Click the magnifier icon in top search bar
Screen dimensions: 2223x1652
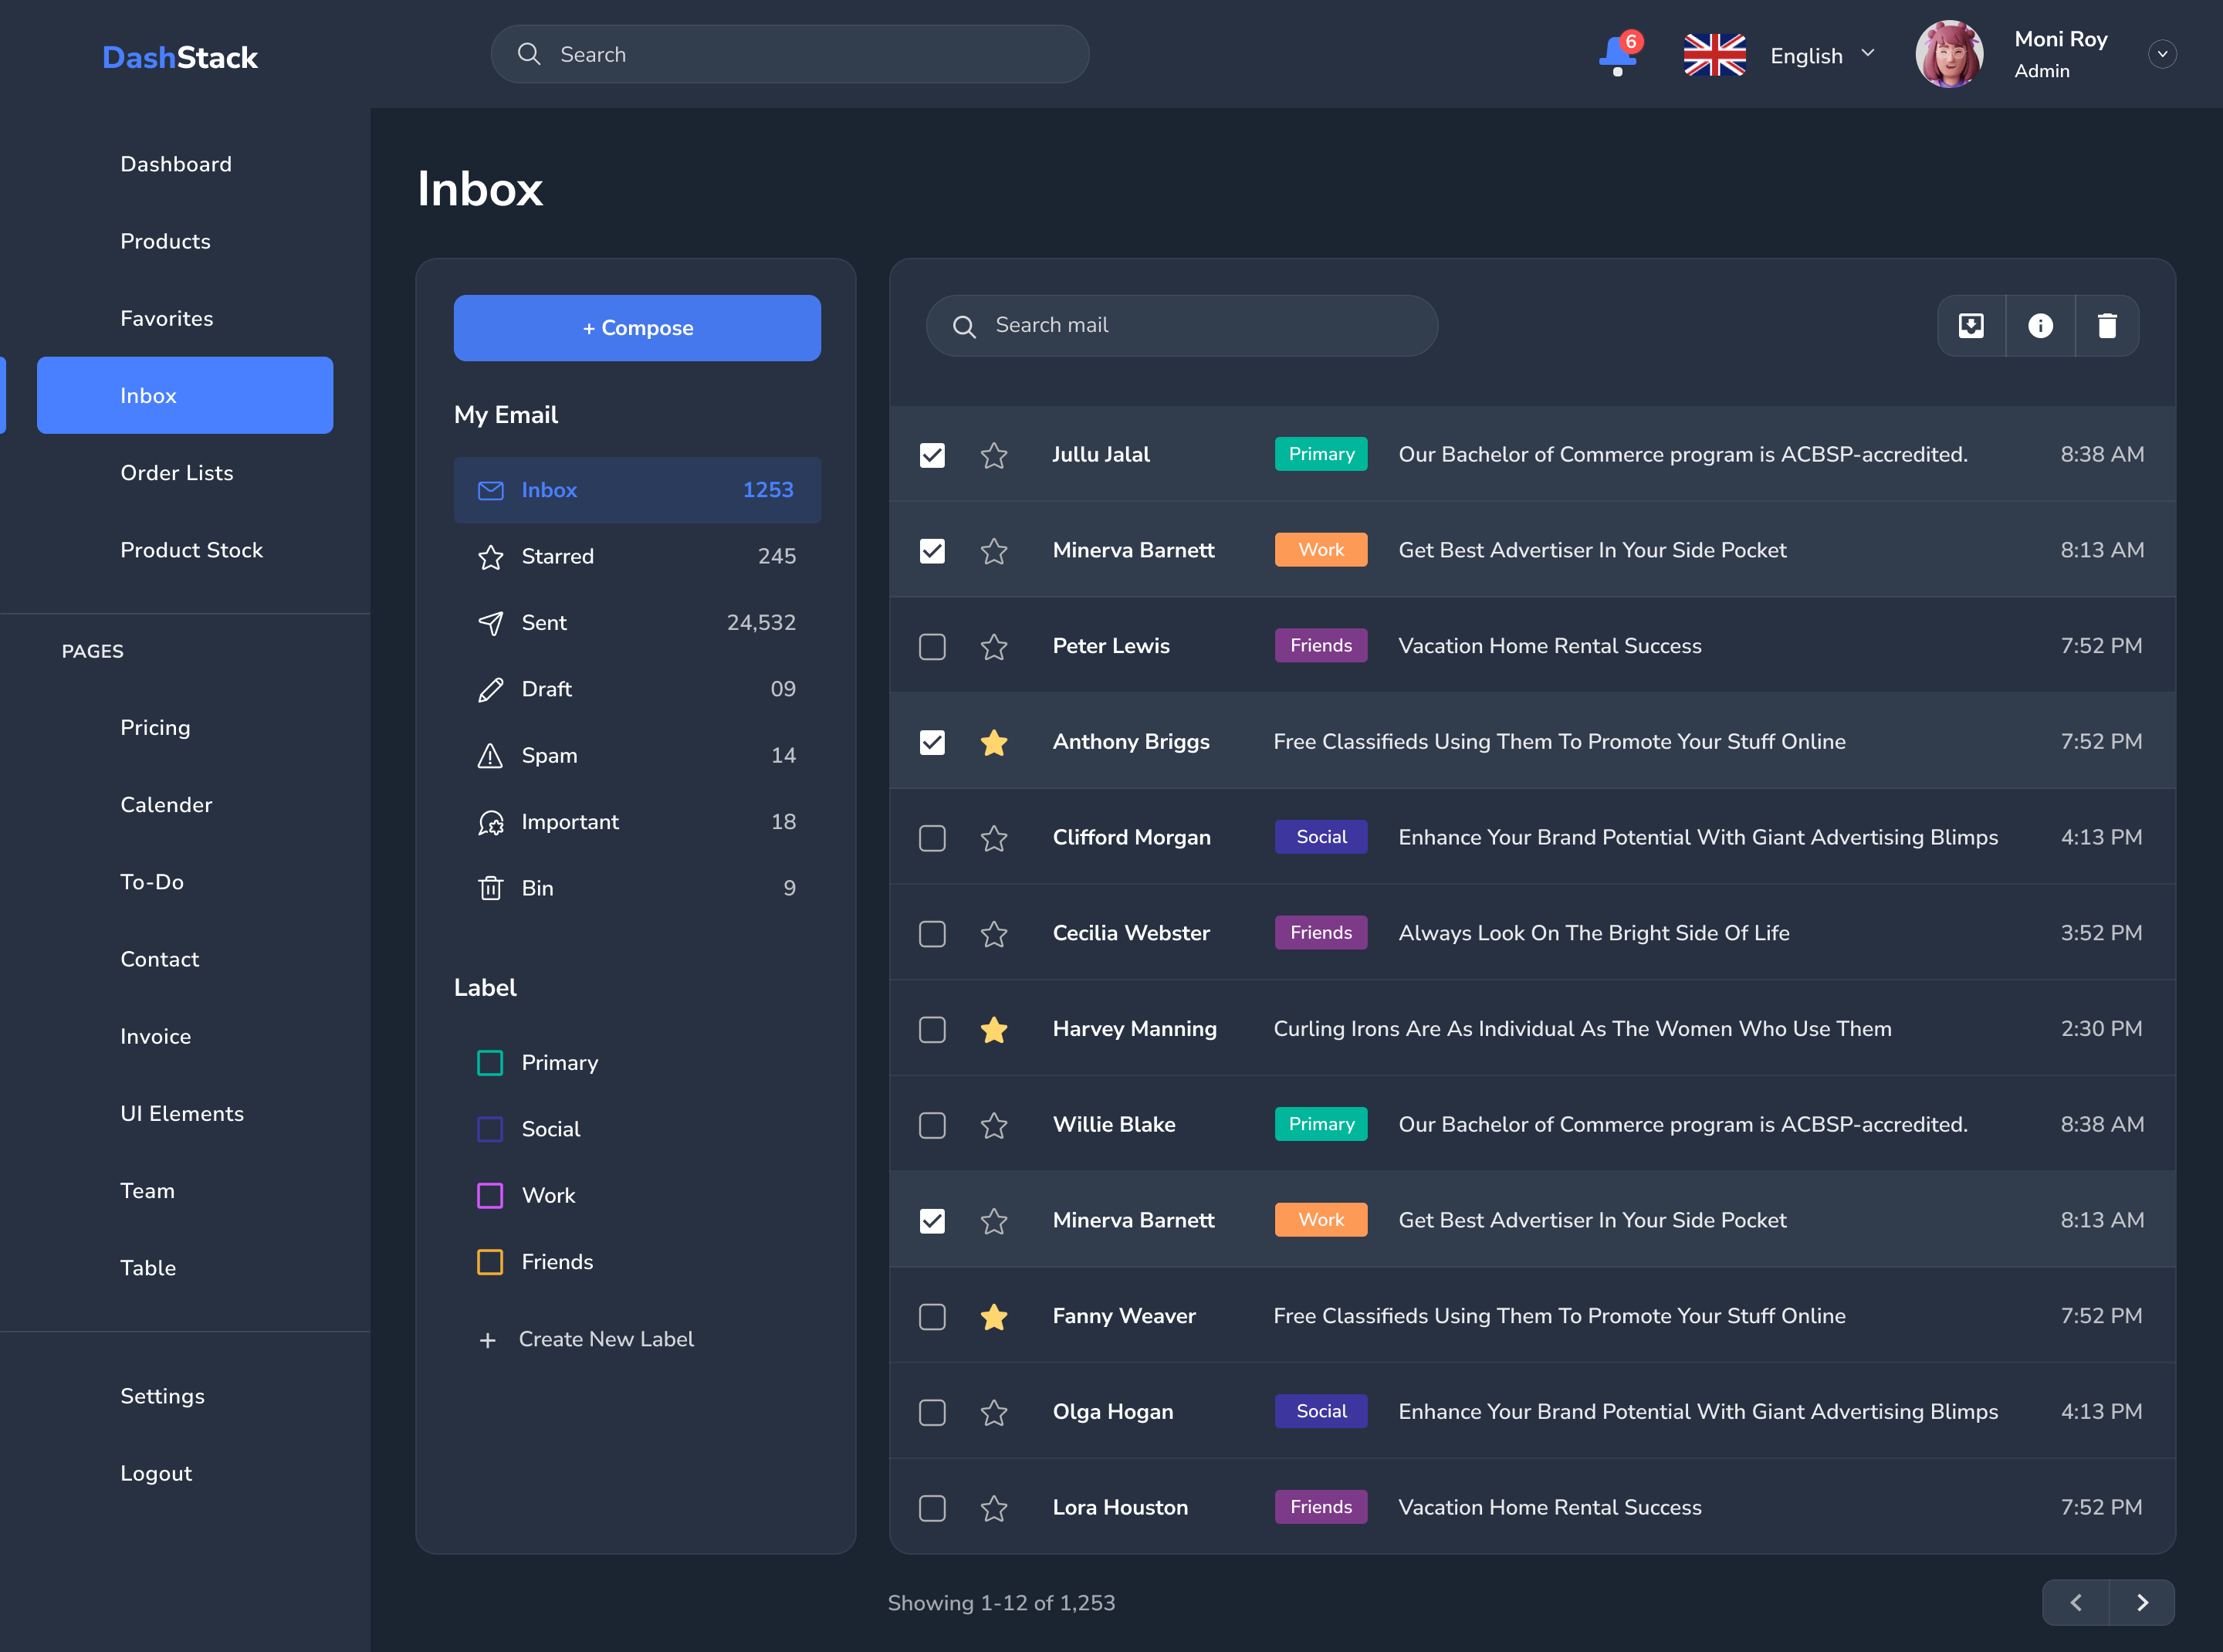point(529,54)
